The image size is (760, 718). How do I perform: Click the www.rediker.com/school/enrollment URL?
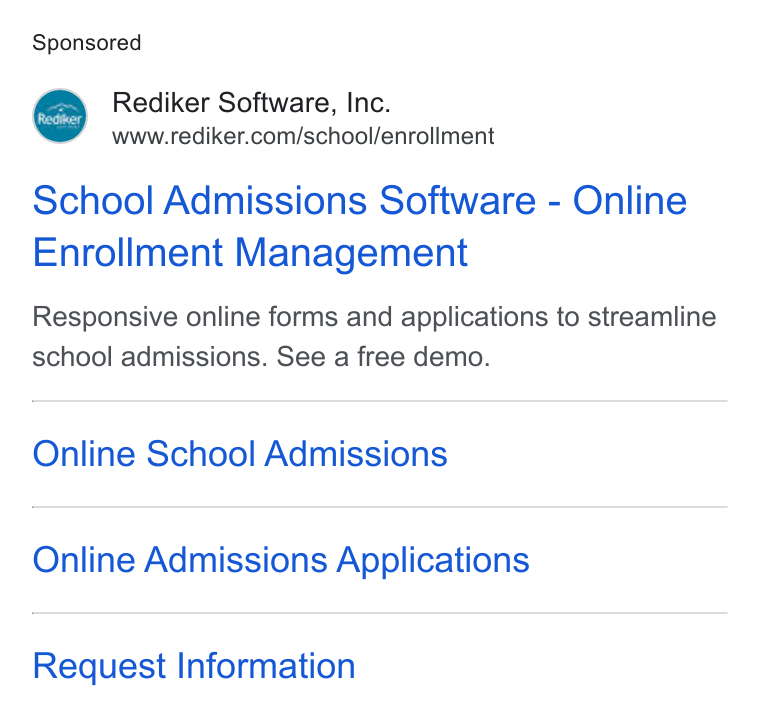[x=303, y=136]
